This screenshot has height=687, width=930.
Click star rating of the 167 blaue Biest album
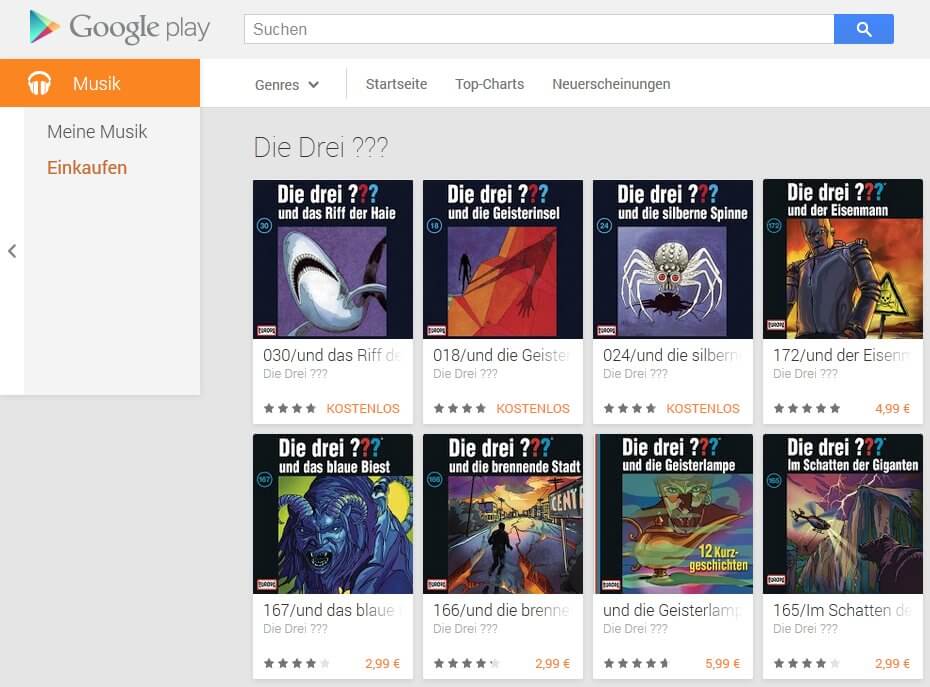[297, 664]
